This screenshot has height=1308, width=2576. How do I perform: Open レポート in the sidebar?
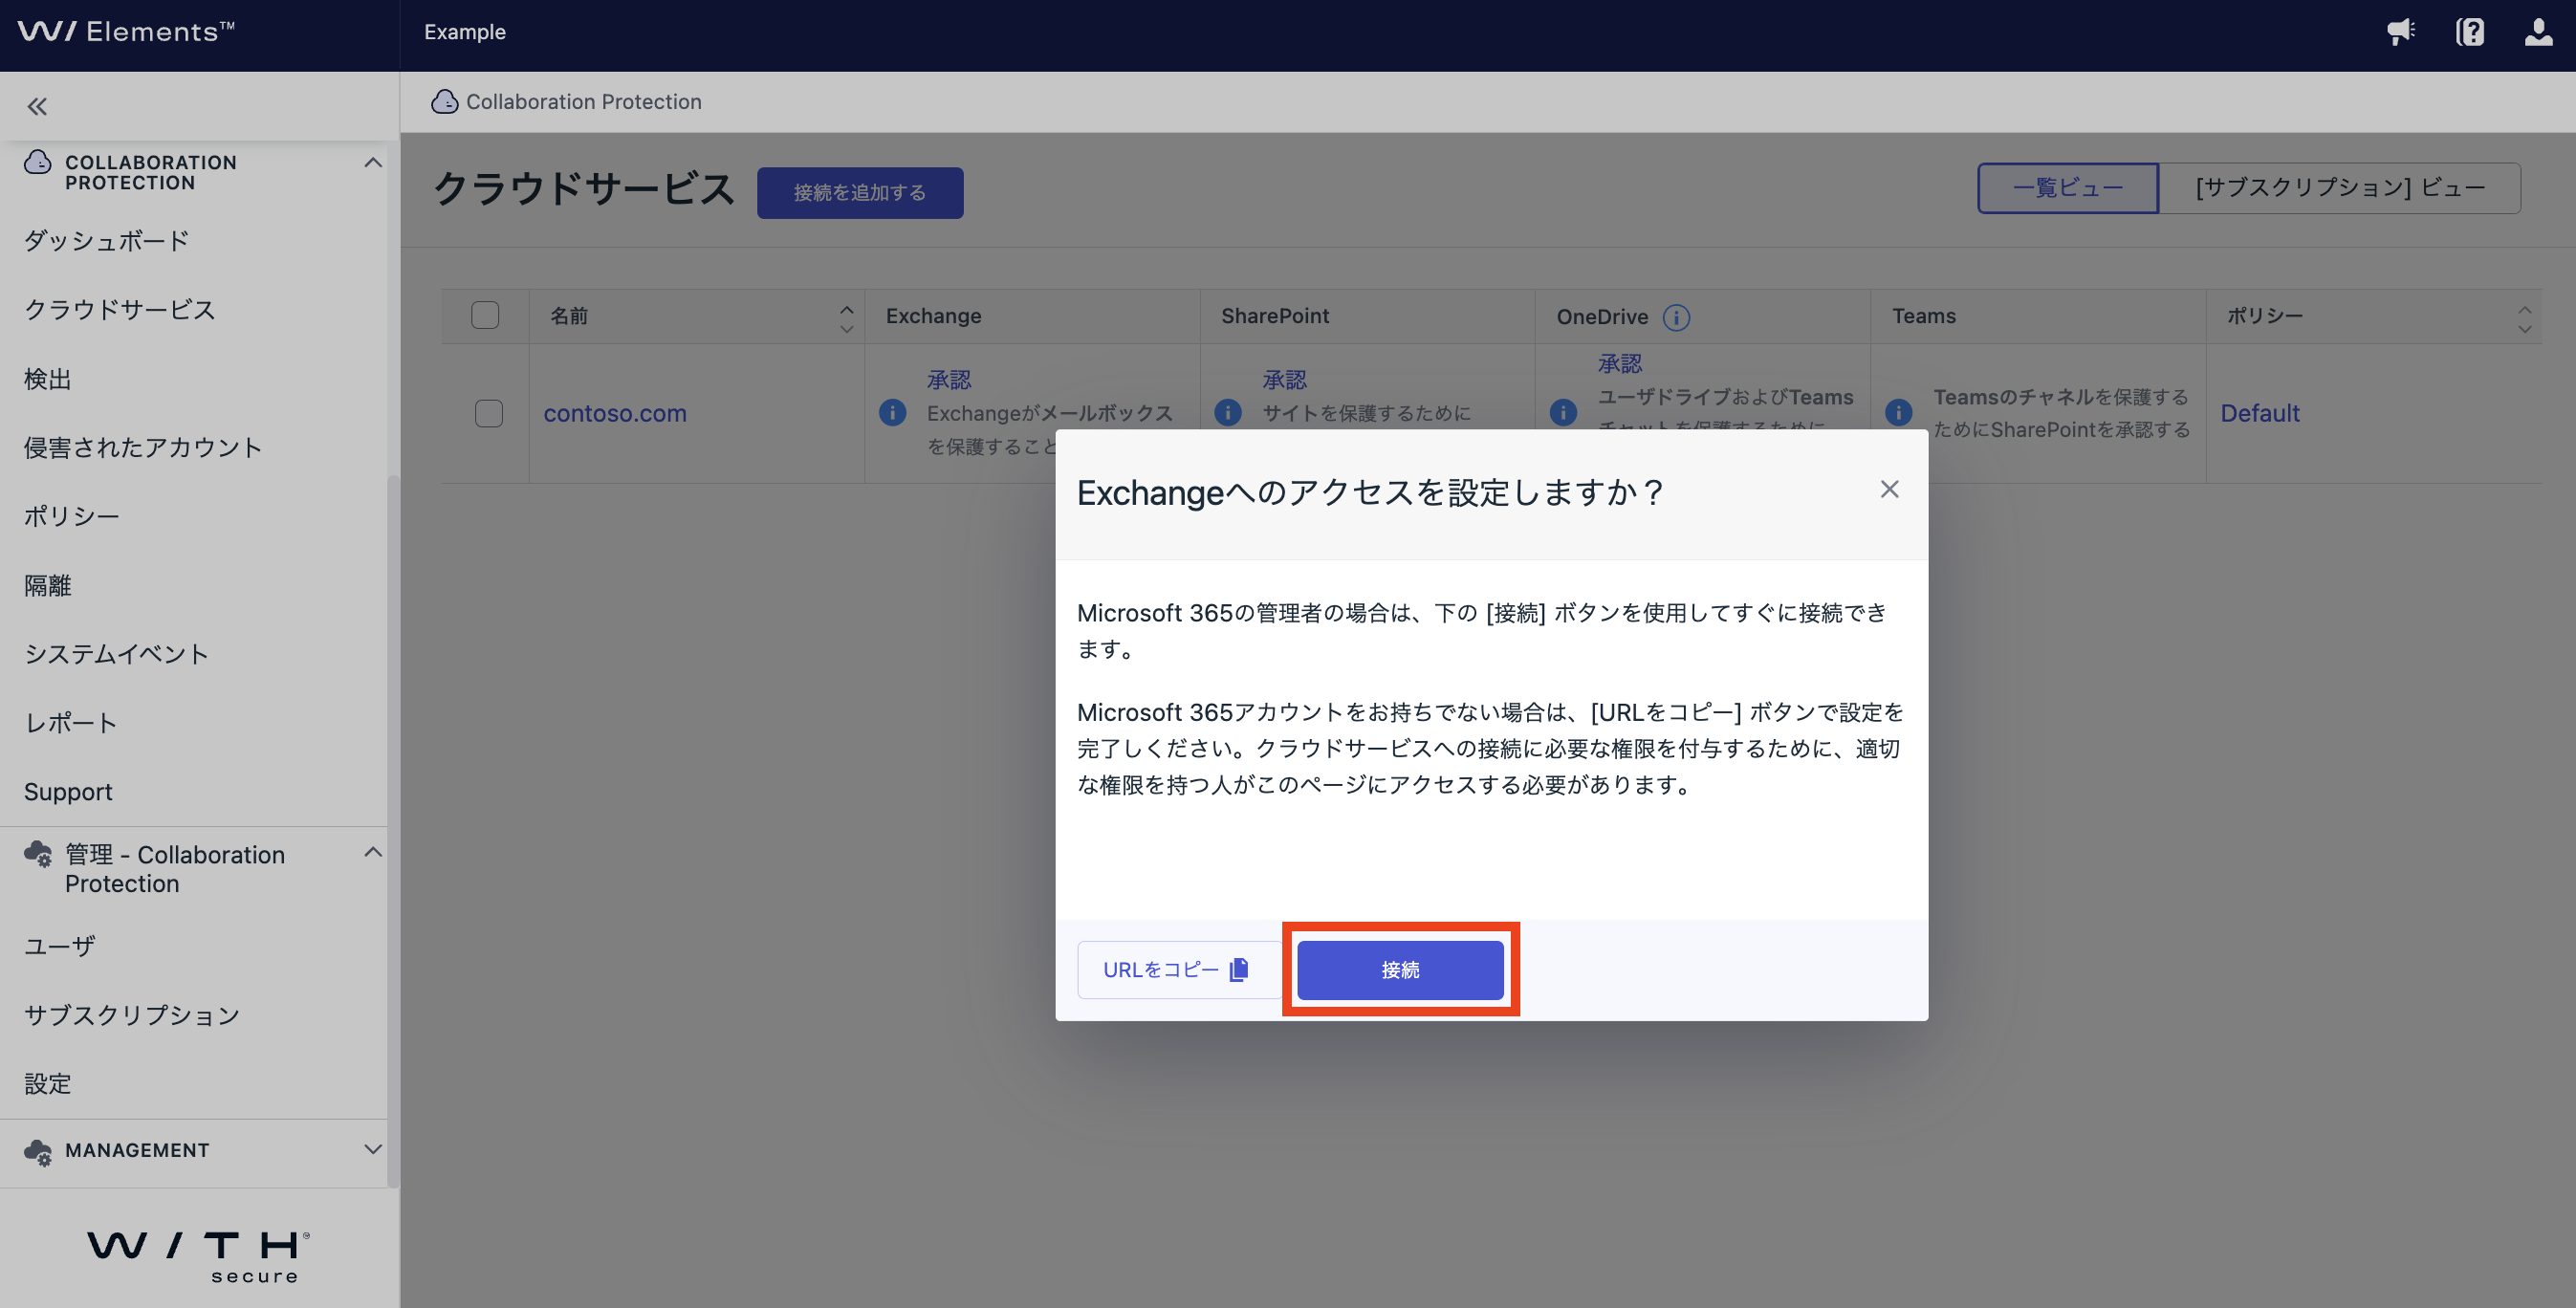(71, 723)
